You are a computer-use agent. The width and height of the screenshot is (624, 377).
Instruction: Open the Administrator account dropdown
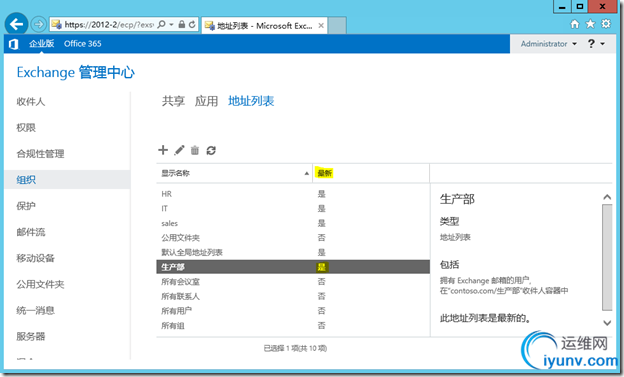(549, 44)
